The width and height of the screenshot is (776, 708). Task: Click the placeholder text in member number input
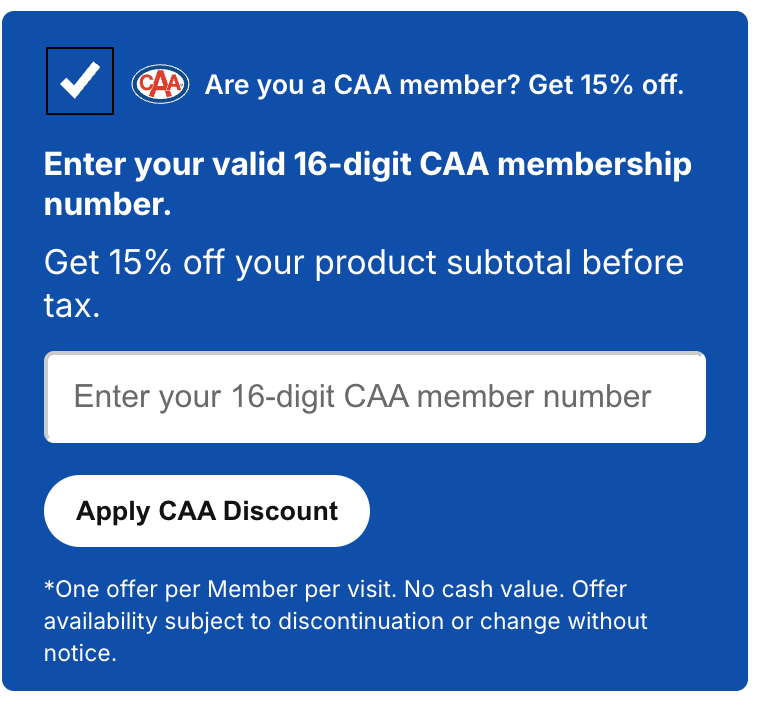(362, 397)
